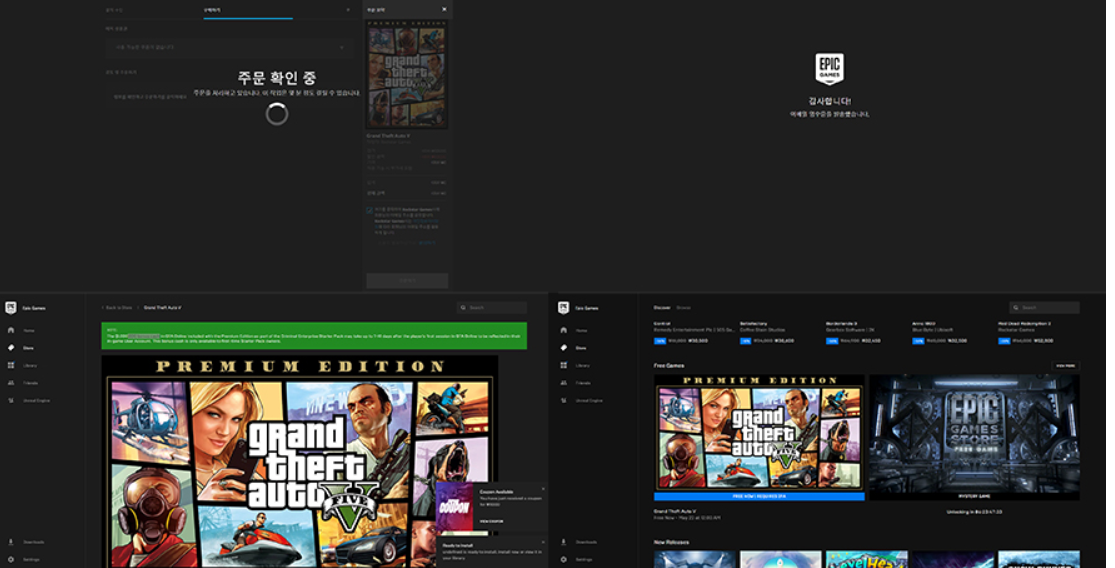Click the large GTA V Premium Edition hero image
Screen dimensions: 1115x568
coord(299,461)
